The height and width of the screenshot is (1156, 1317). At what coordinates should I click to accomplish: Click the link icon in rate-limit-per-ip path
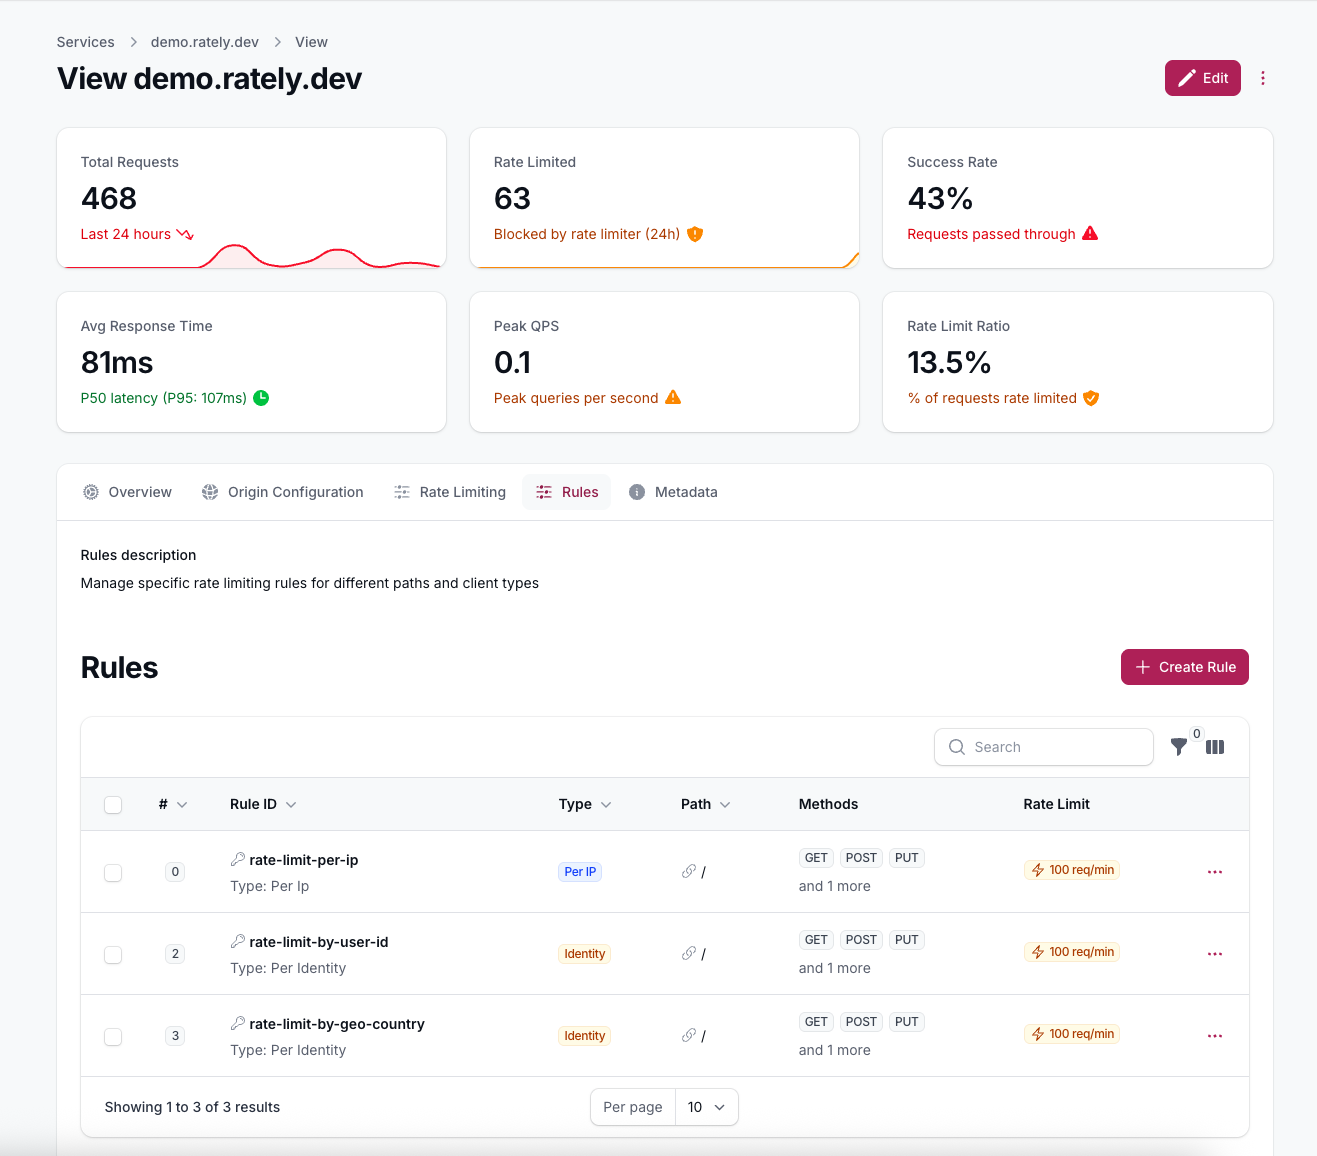(689, 872)
